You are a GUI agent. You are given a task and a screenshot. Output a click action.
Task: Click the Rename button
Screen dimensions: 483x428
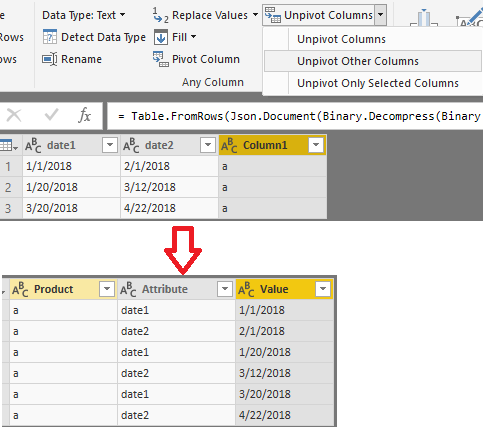(x=72, y=59)
